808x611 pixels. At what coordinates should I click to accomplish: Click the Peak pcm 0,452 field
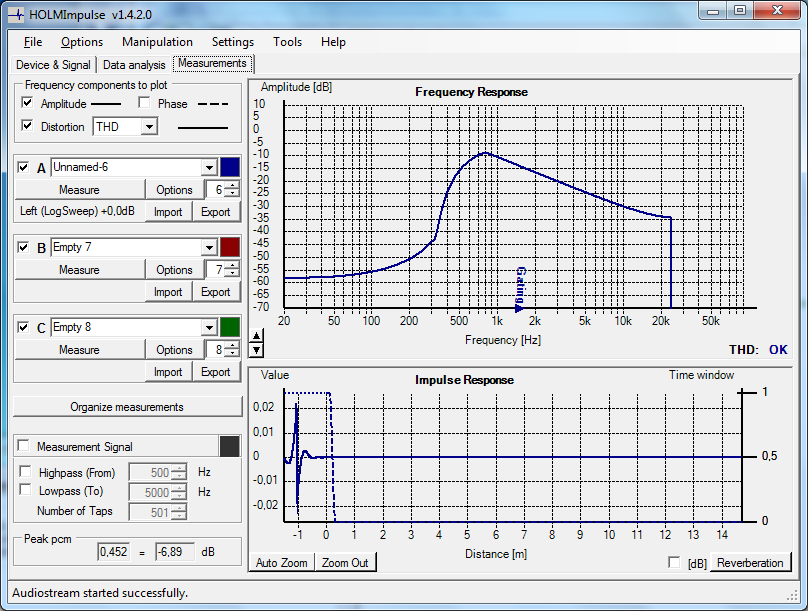coord(113,552)
